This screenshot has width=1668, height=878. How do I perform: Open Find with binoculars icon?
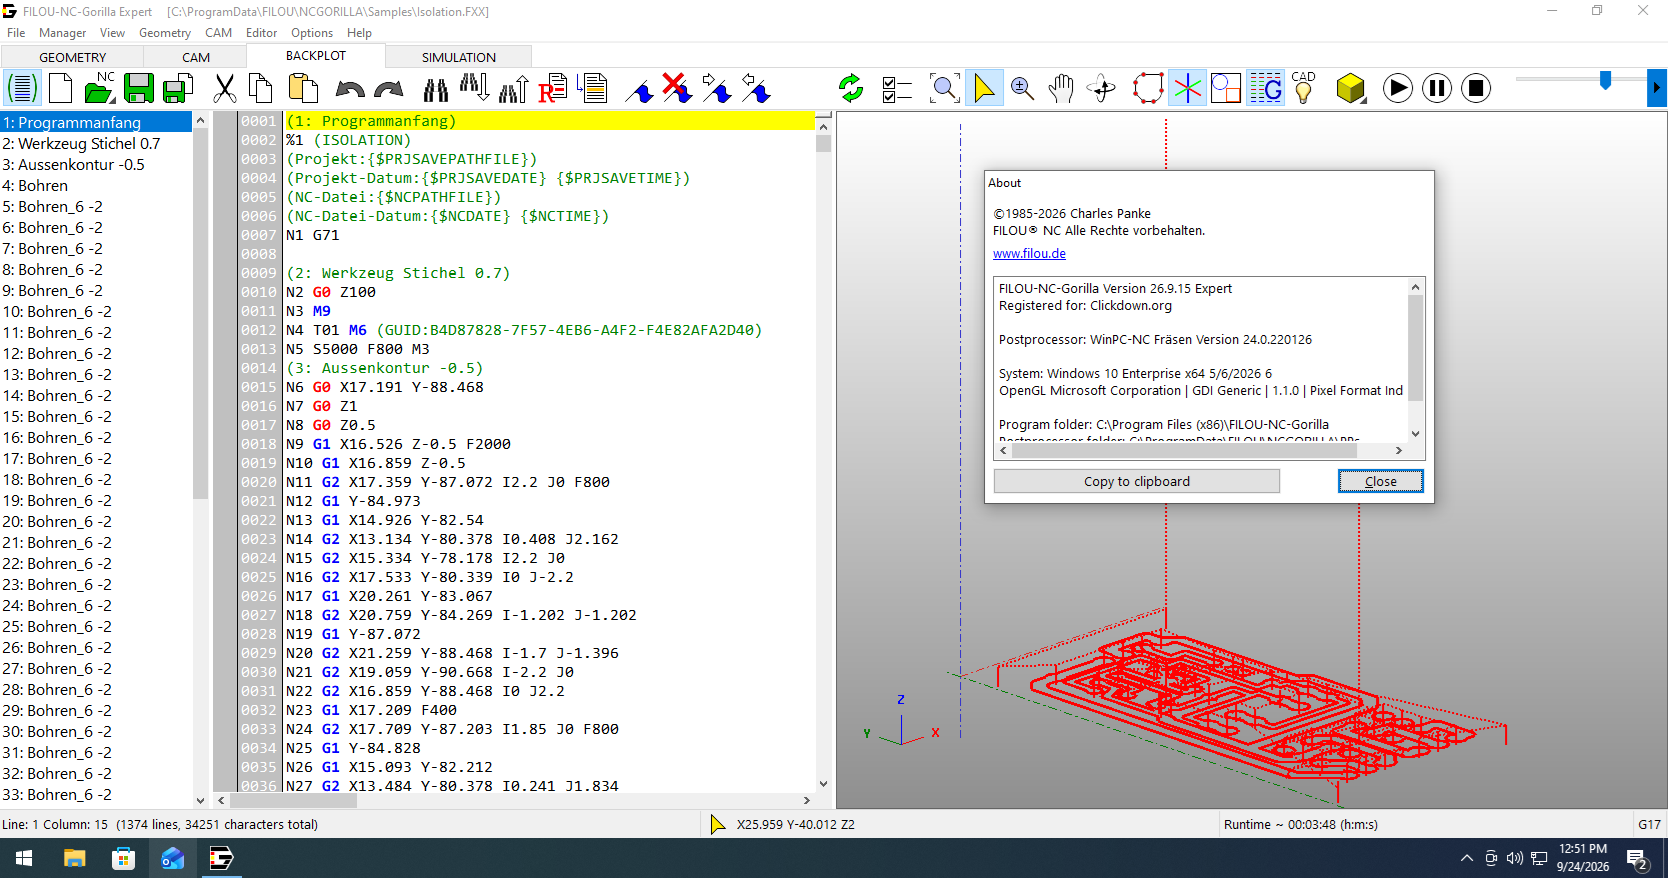tap(436, 90)
